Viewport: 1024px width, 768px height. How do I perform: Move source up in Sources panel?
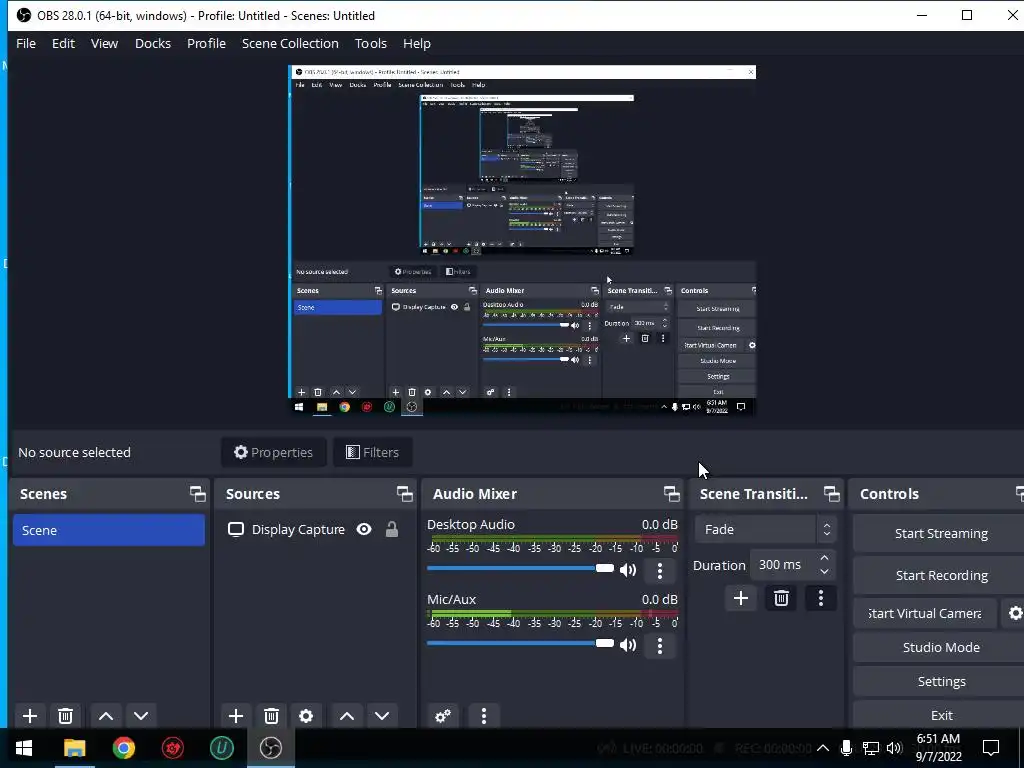pos(347,716)
